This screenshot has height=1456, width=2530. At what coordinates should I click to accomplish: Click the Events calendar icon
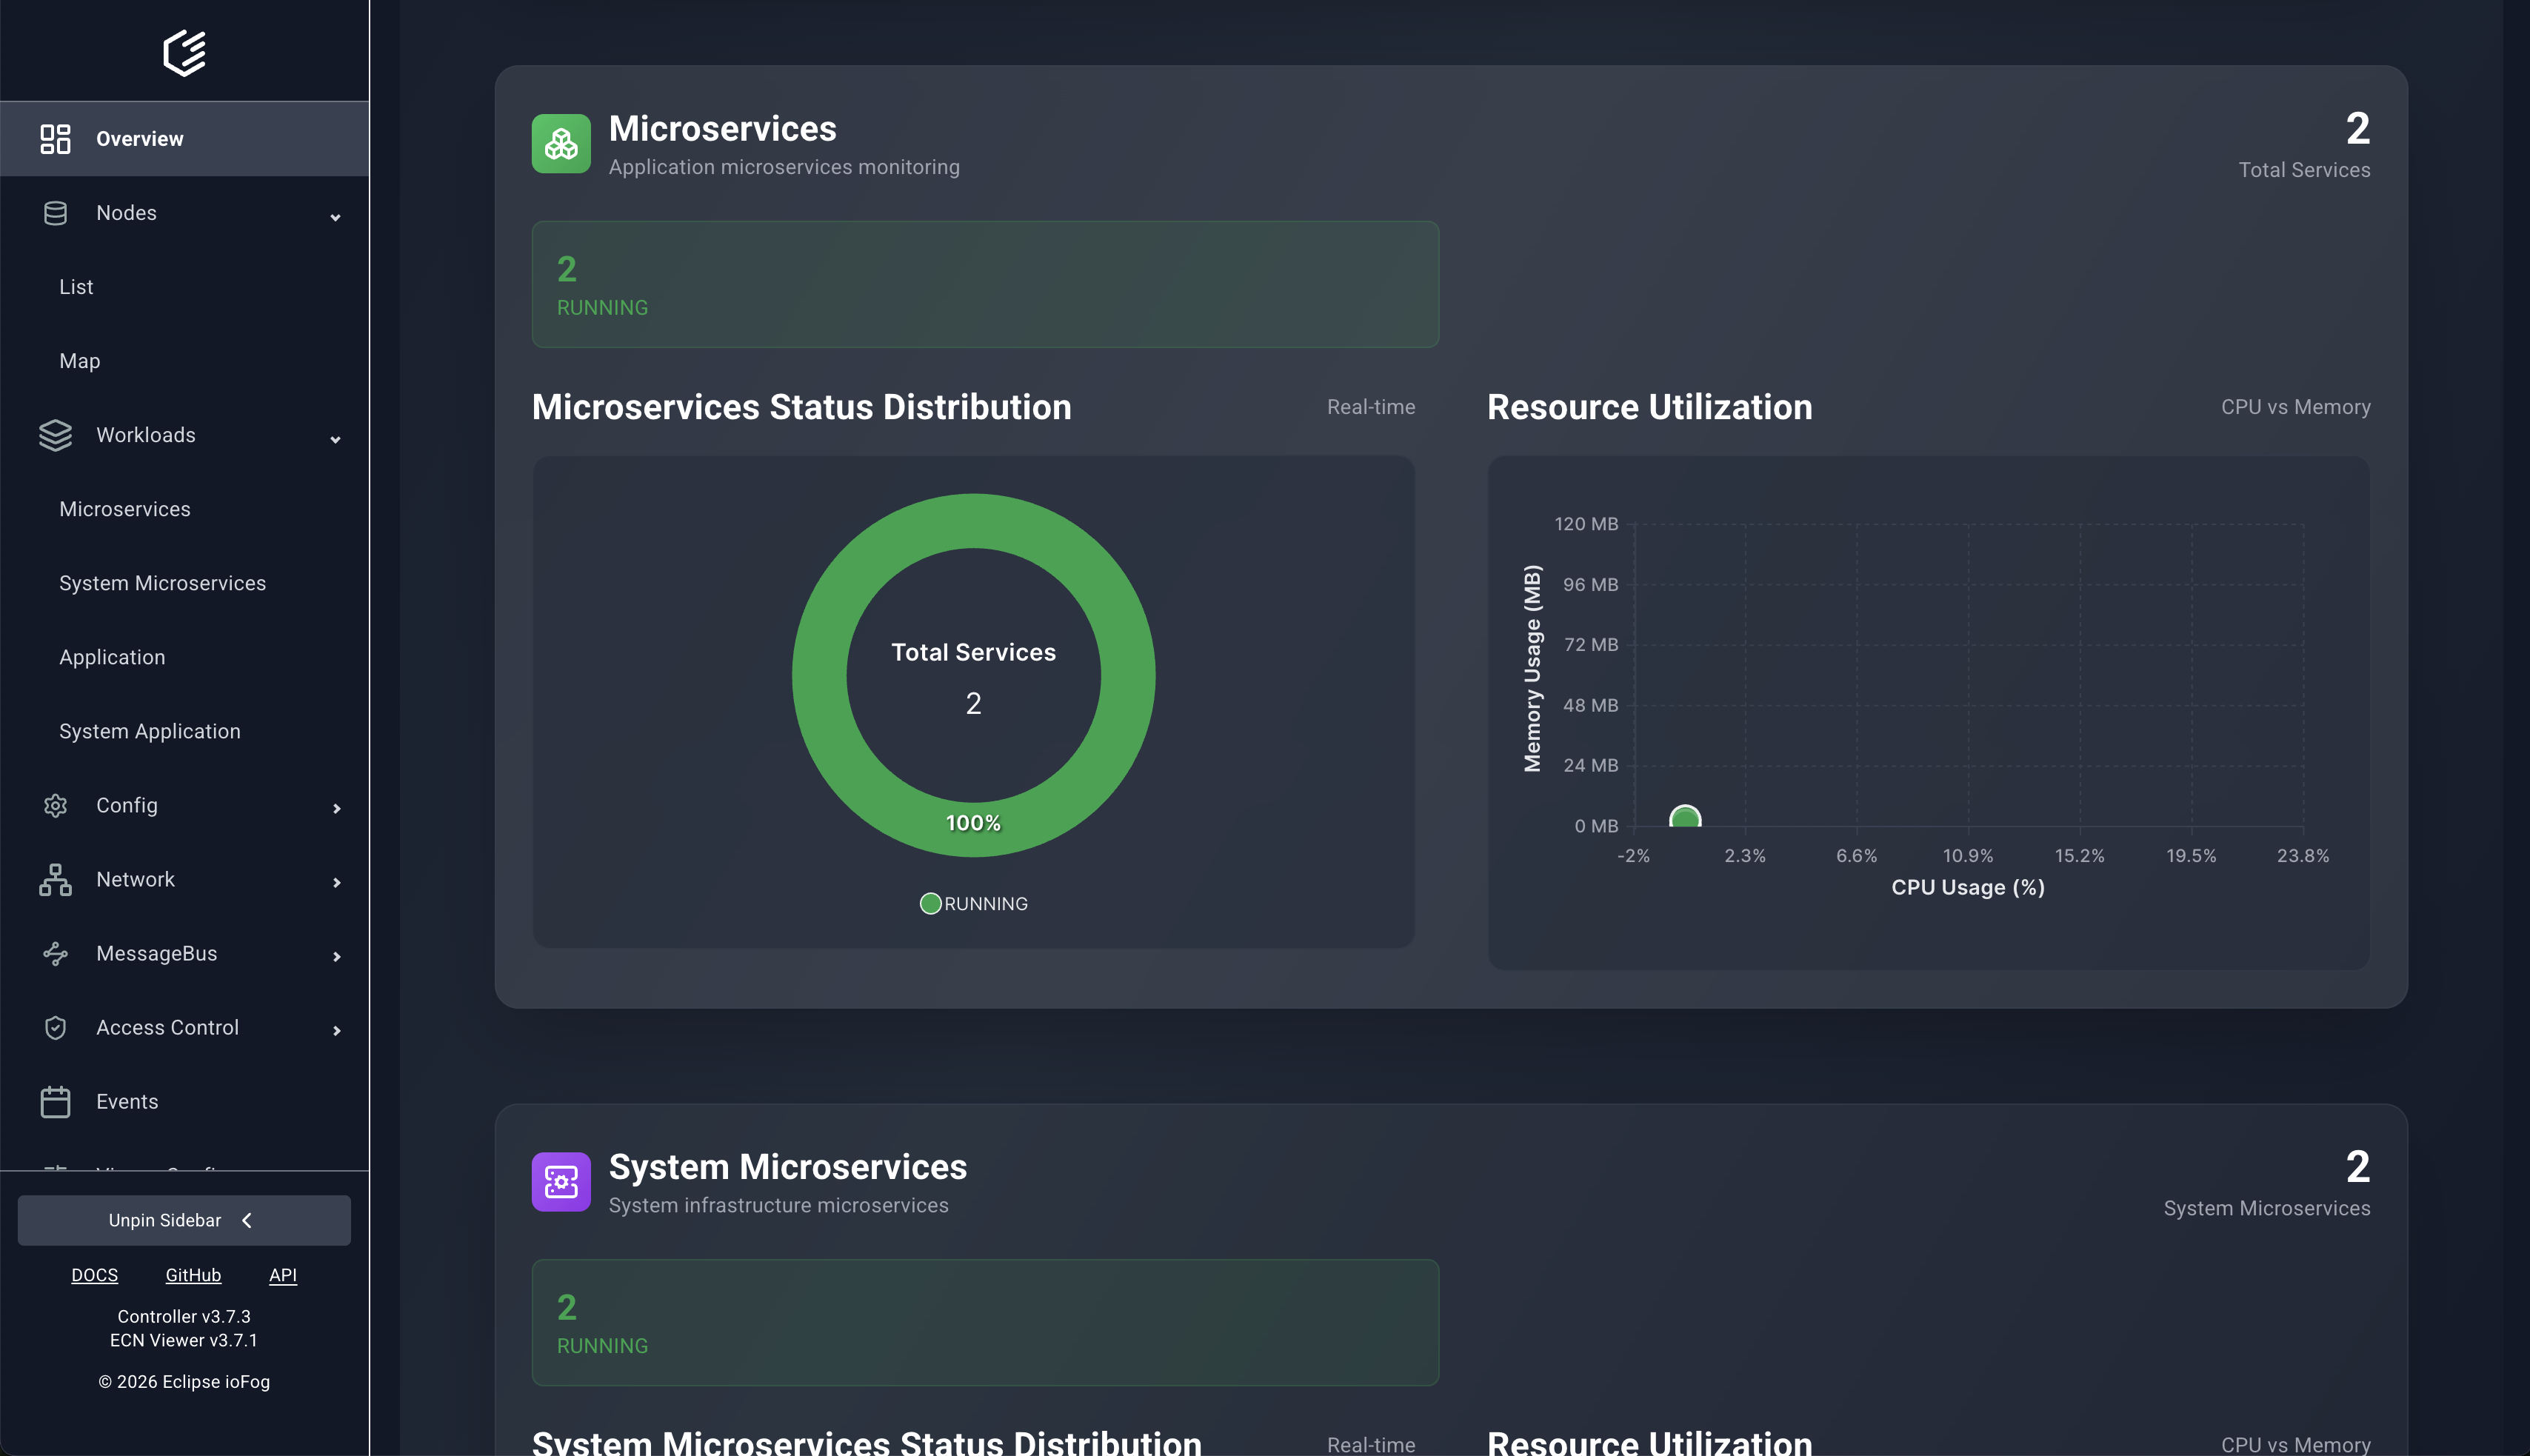pyautogui.click(x=55, y=1101)
